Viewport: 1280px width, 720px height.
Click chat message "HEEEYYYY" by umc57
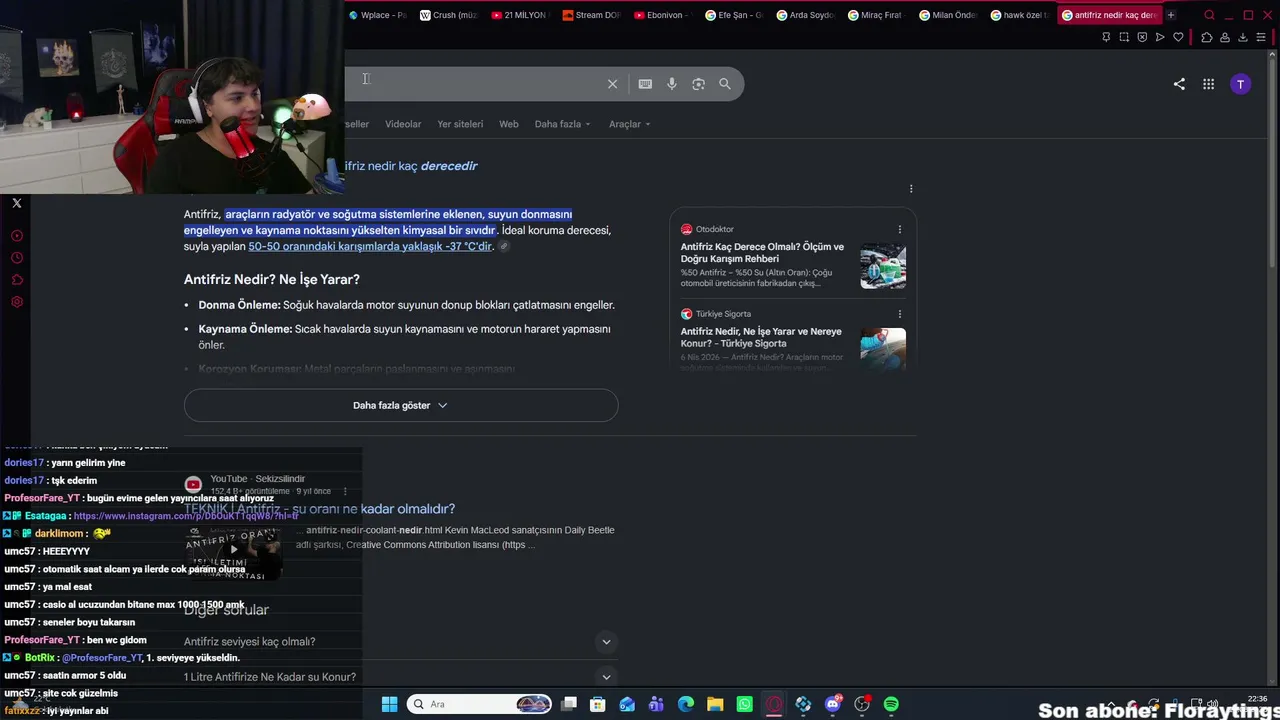(x=66, y=551)
